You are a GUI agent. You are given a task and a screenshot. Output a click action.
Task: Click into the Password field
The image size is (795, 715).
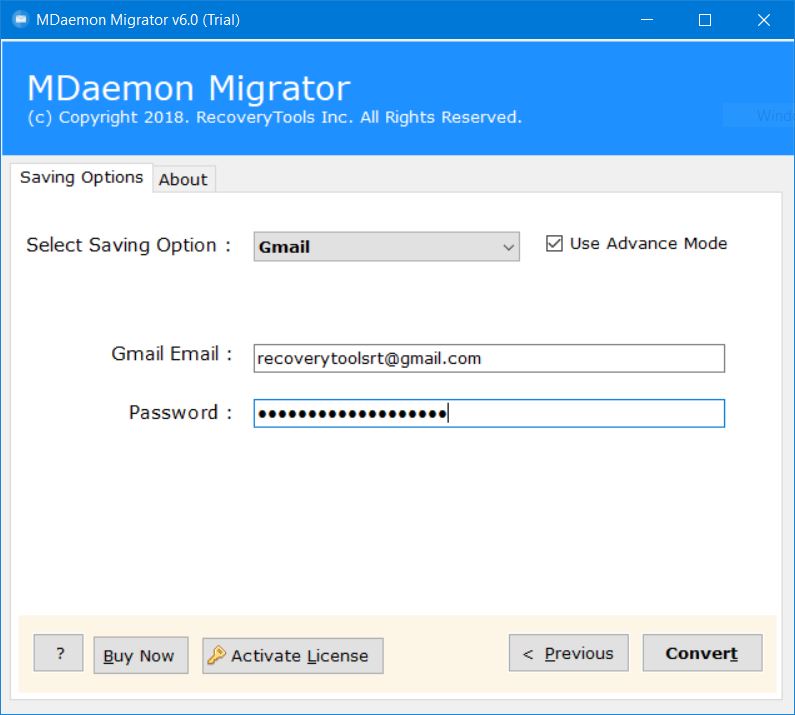[489, 413]
